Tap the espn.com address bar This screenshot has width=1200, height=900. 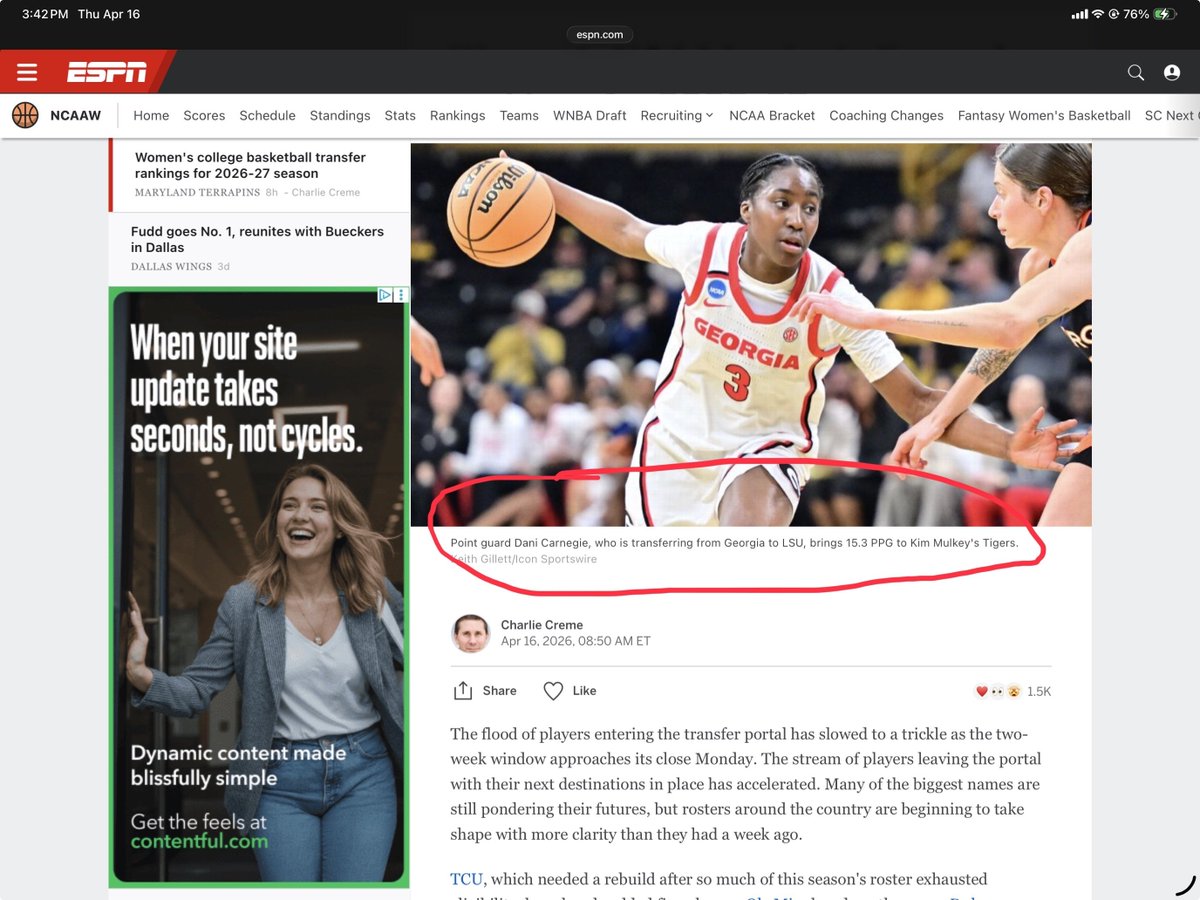600,34
